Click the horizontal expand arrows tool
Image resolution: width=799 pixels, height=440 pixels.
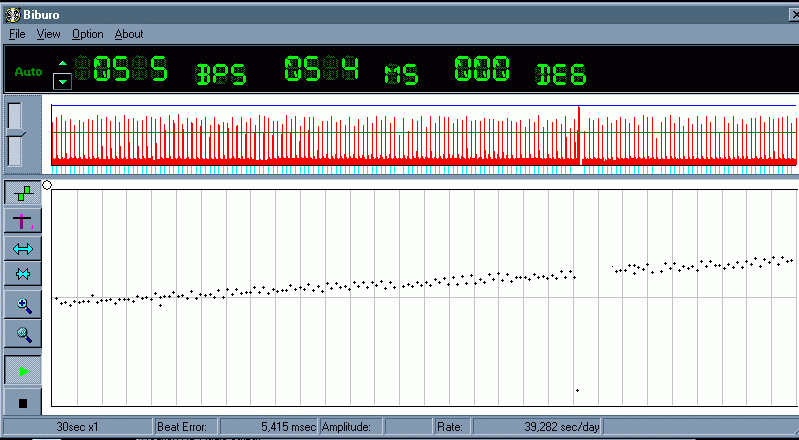23,248
